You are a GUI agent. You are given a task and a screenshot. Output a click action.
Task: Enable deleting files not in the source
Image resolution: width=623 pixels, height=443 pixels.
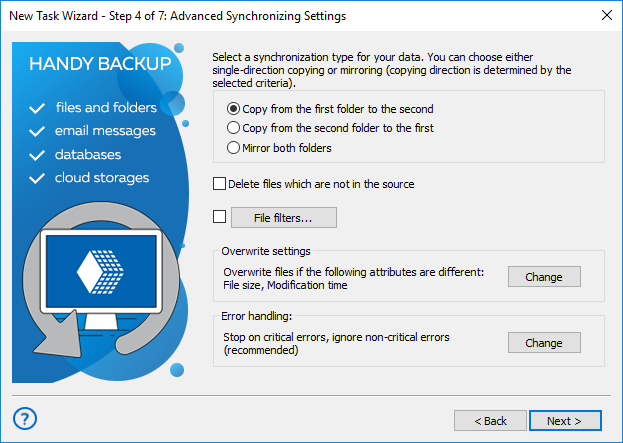220,184
